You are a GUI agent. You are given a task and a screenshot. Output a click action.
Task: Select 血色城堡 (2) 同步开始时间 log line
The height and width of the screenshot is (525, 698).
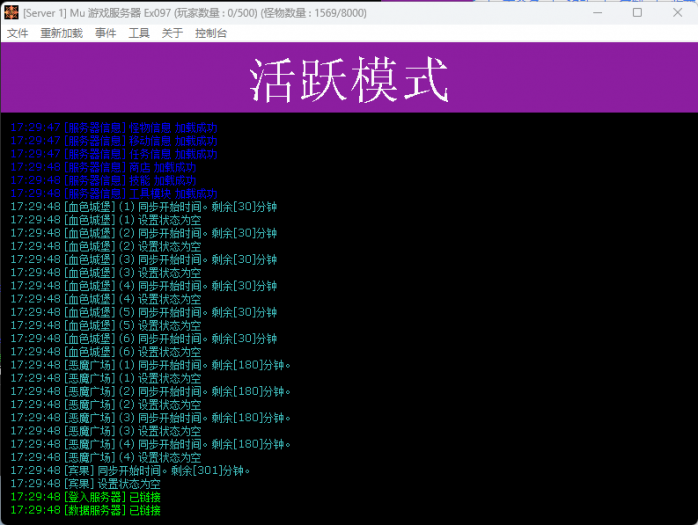(144, 233)
